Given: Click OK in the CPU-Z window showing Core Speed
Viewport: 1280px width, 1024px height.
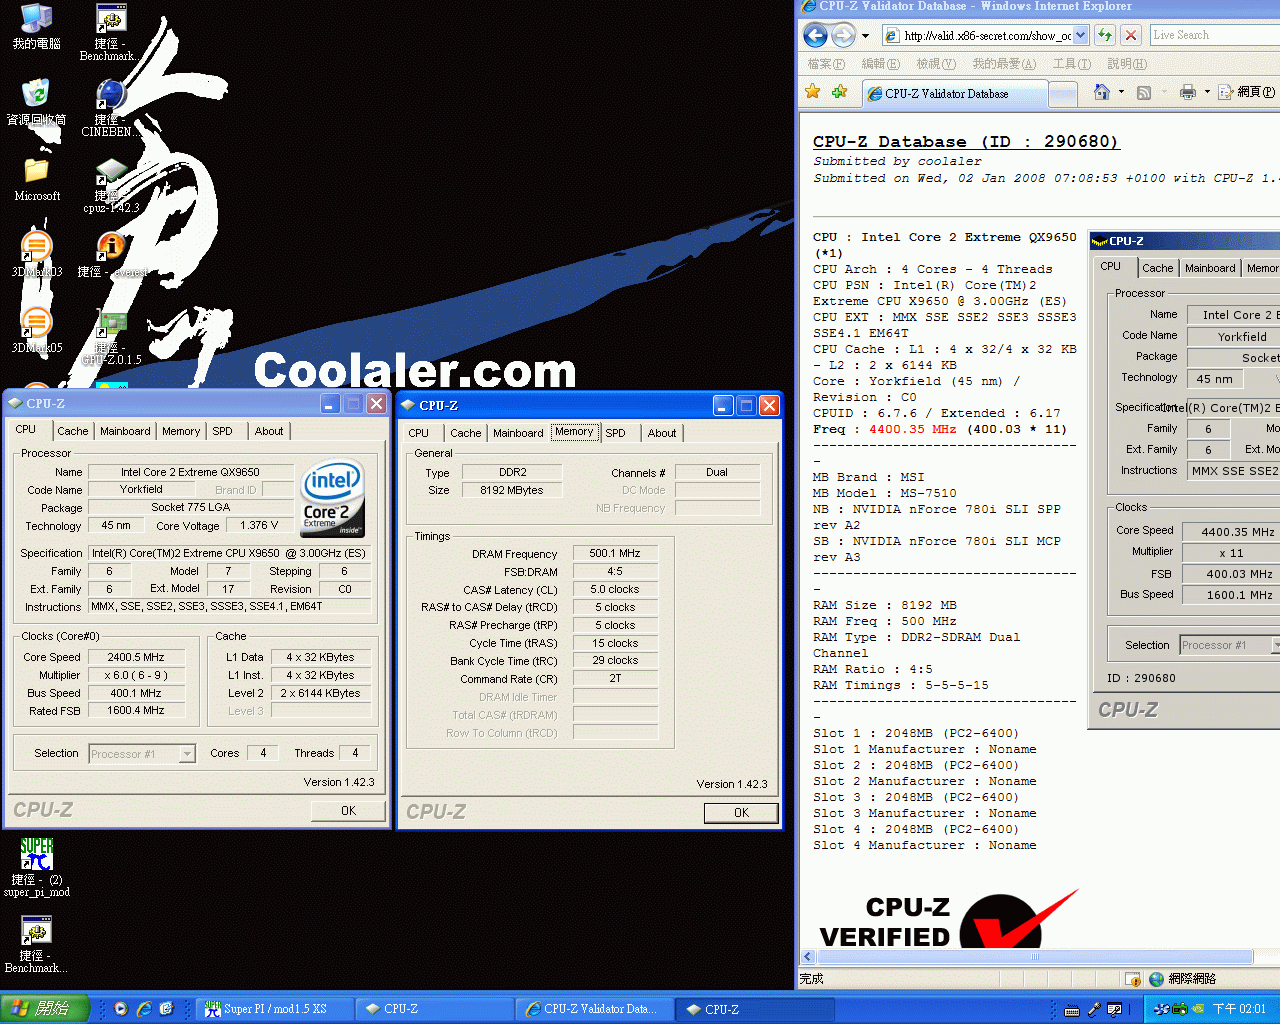Looking at the screenshot, I should tap(348, 811).
